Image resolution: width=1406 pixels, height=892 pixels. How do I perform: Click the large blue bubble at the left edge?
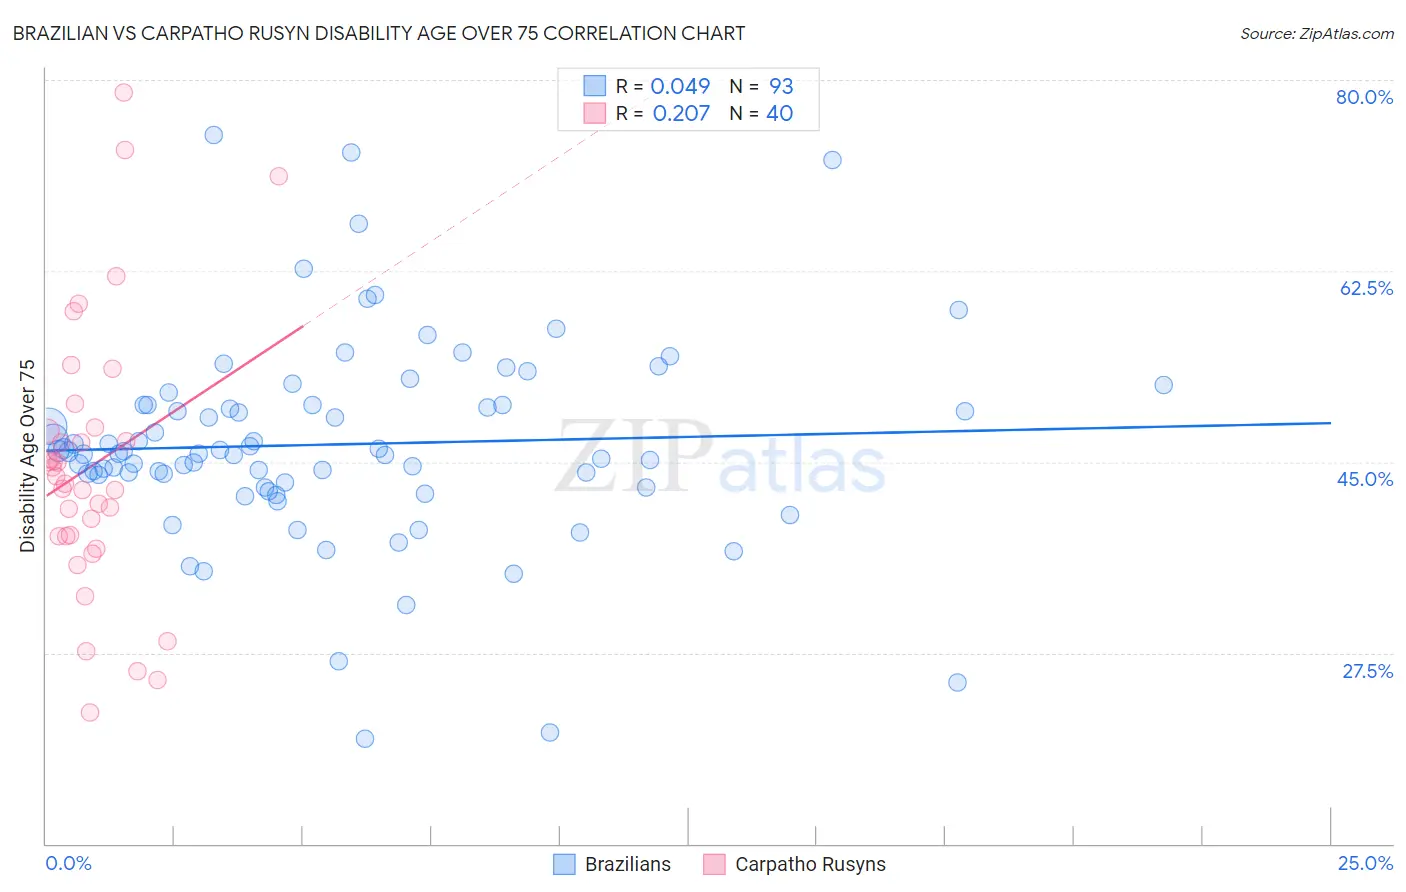(47, 428)
